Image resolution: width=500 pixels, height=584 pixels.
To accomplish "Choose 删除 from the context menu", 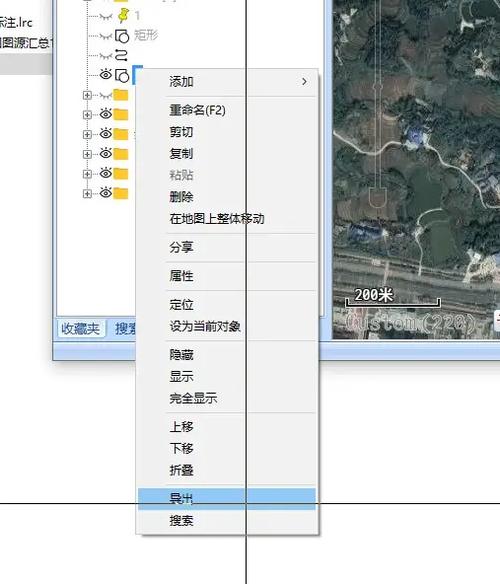I will tap(227, 197).
